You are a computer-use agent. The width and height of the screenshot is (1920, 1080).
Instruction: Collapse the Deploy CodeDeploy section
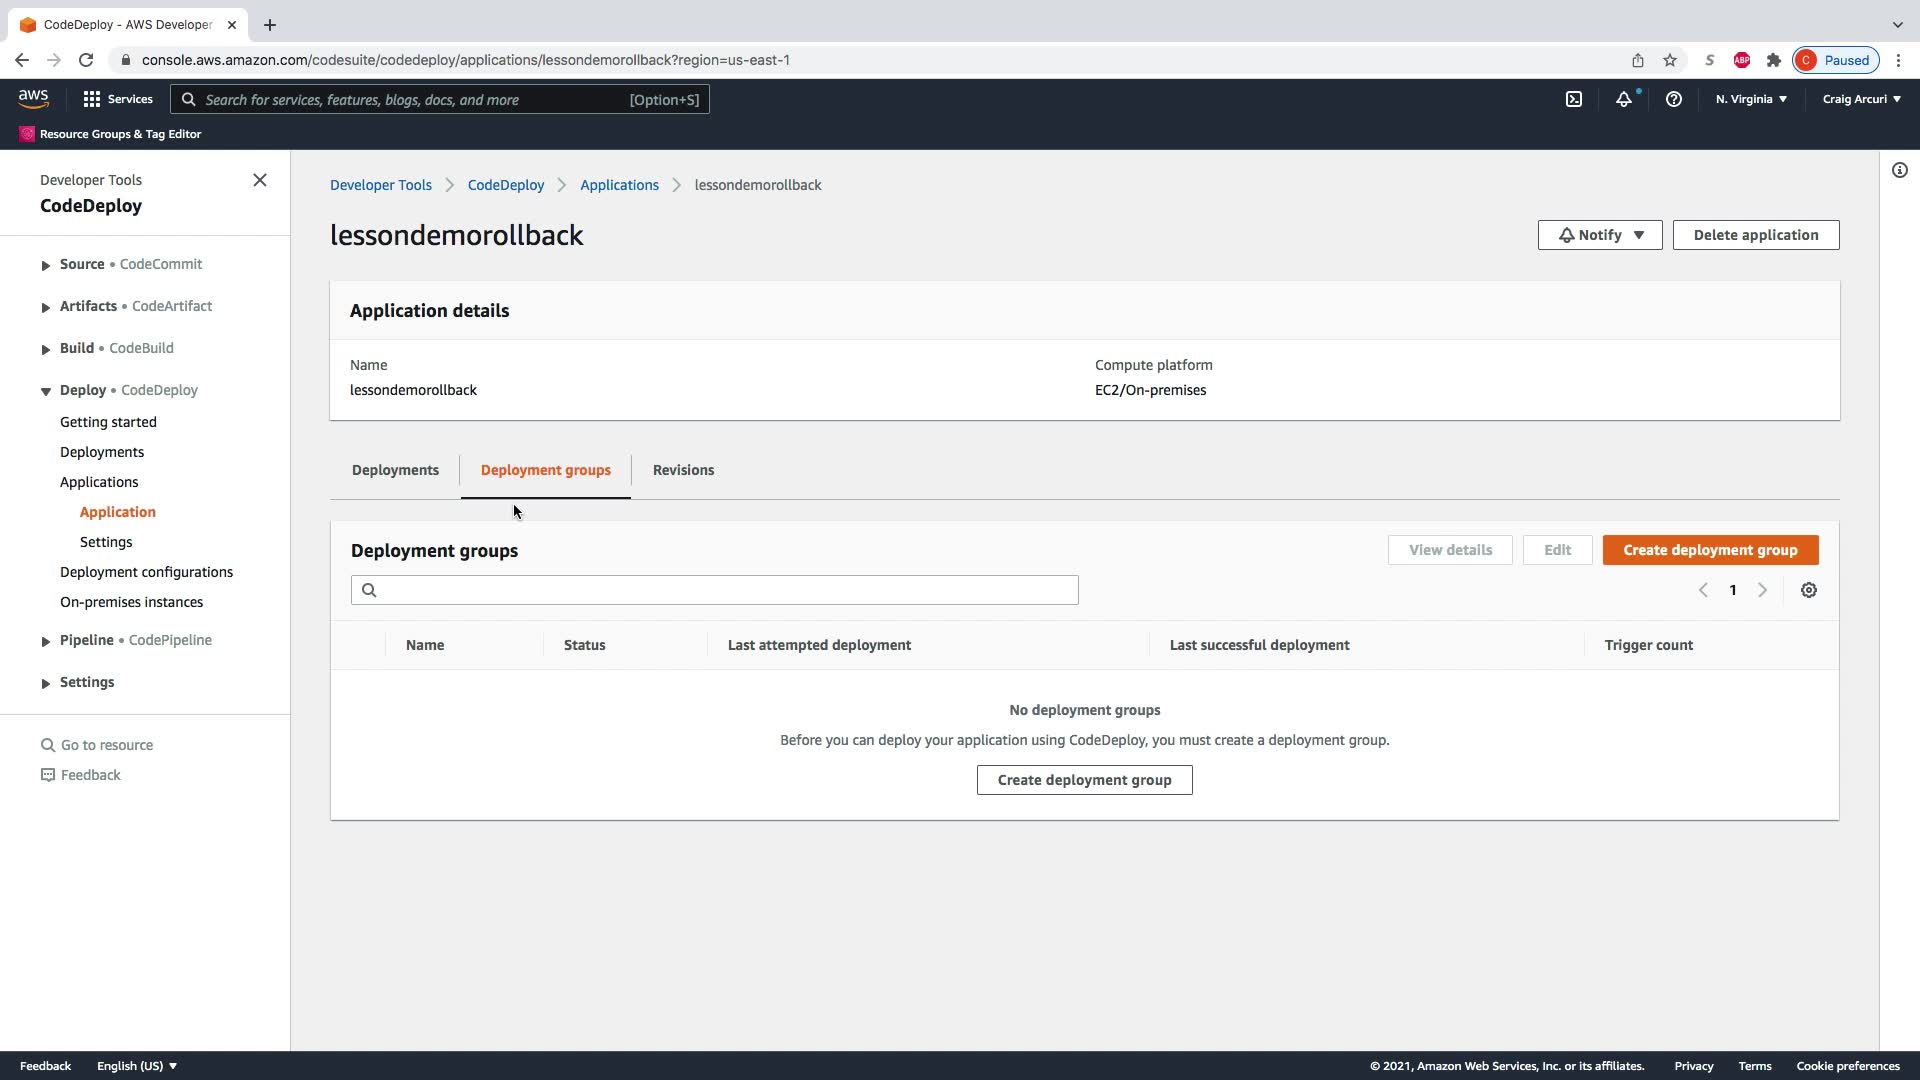[x=46, y=391]
